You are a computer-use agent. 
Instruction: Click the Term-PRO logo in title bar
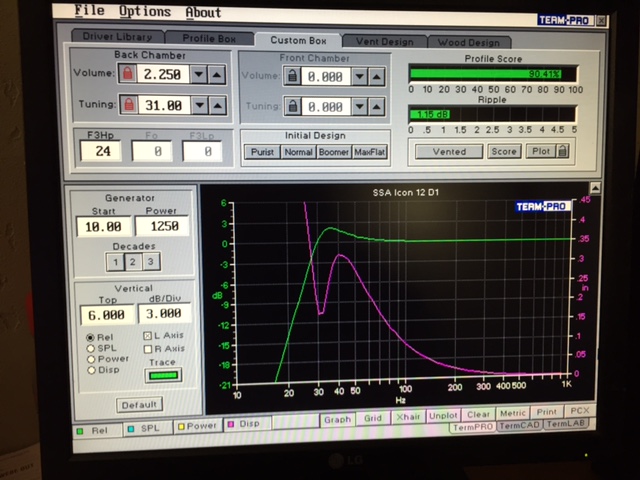[564, 20]
